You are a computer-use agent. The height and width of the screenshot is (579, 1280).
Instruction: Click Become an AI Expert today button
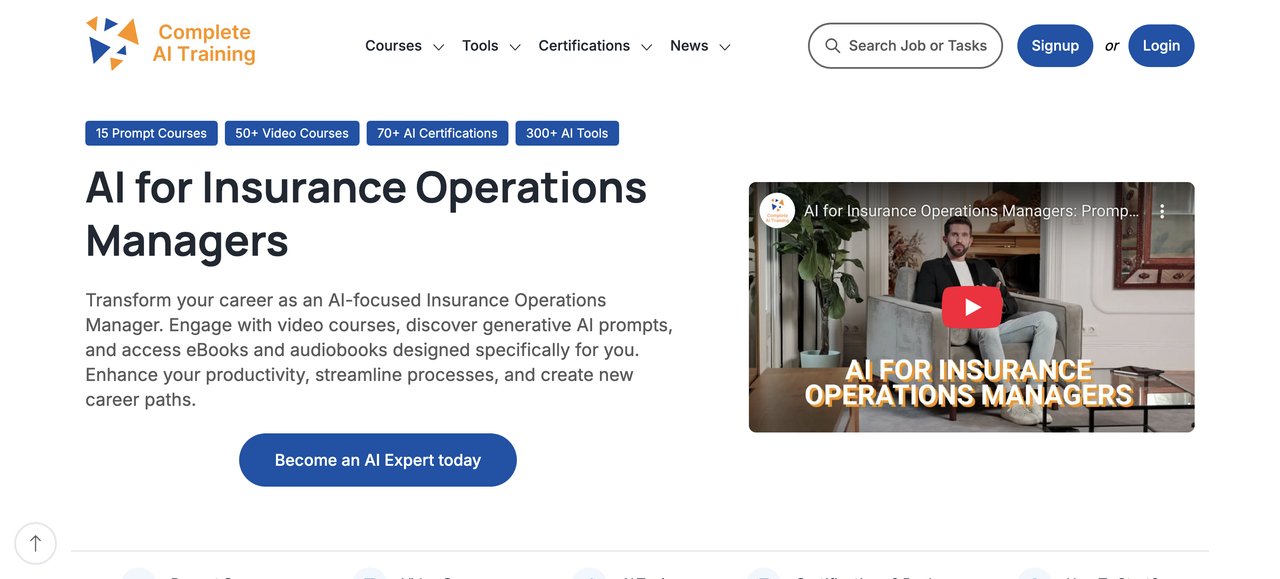(378, 460)
